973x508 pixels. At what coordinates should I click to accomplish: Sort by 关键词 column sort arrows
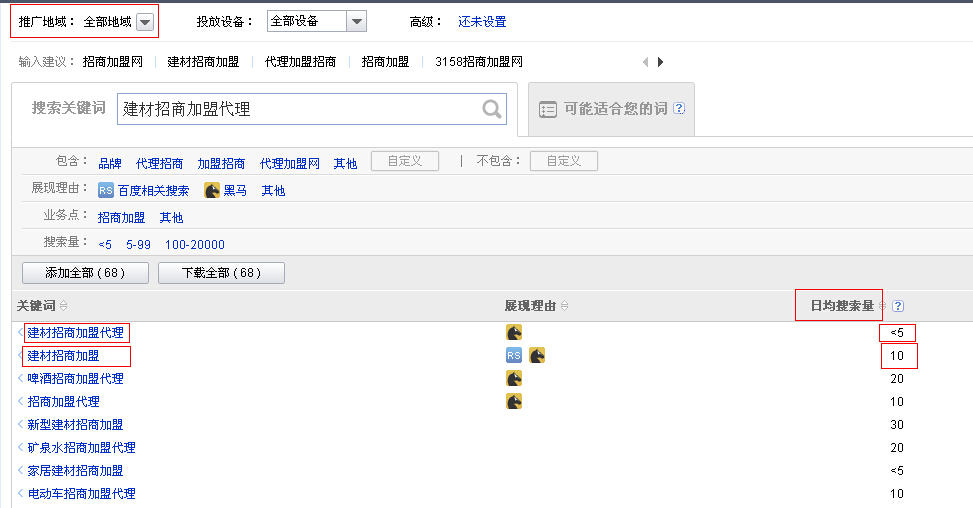click(x=63, y=306)
